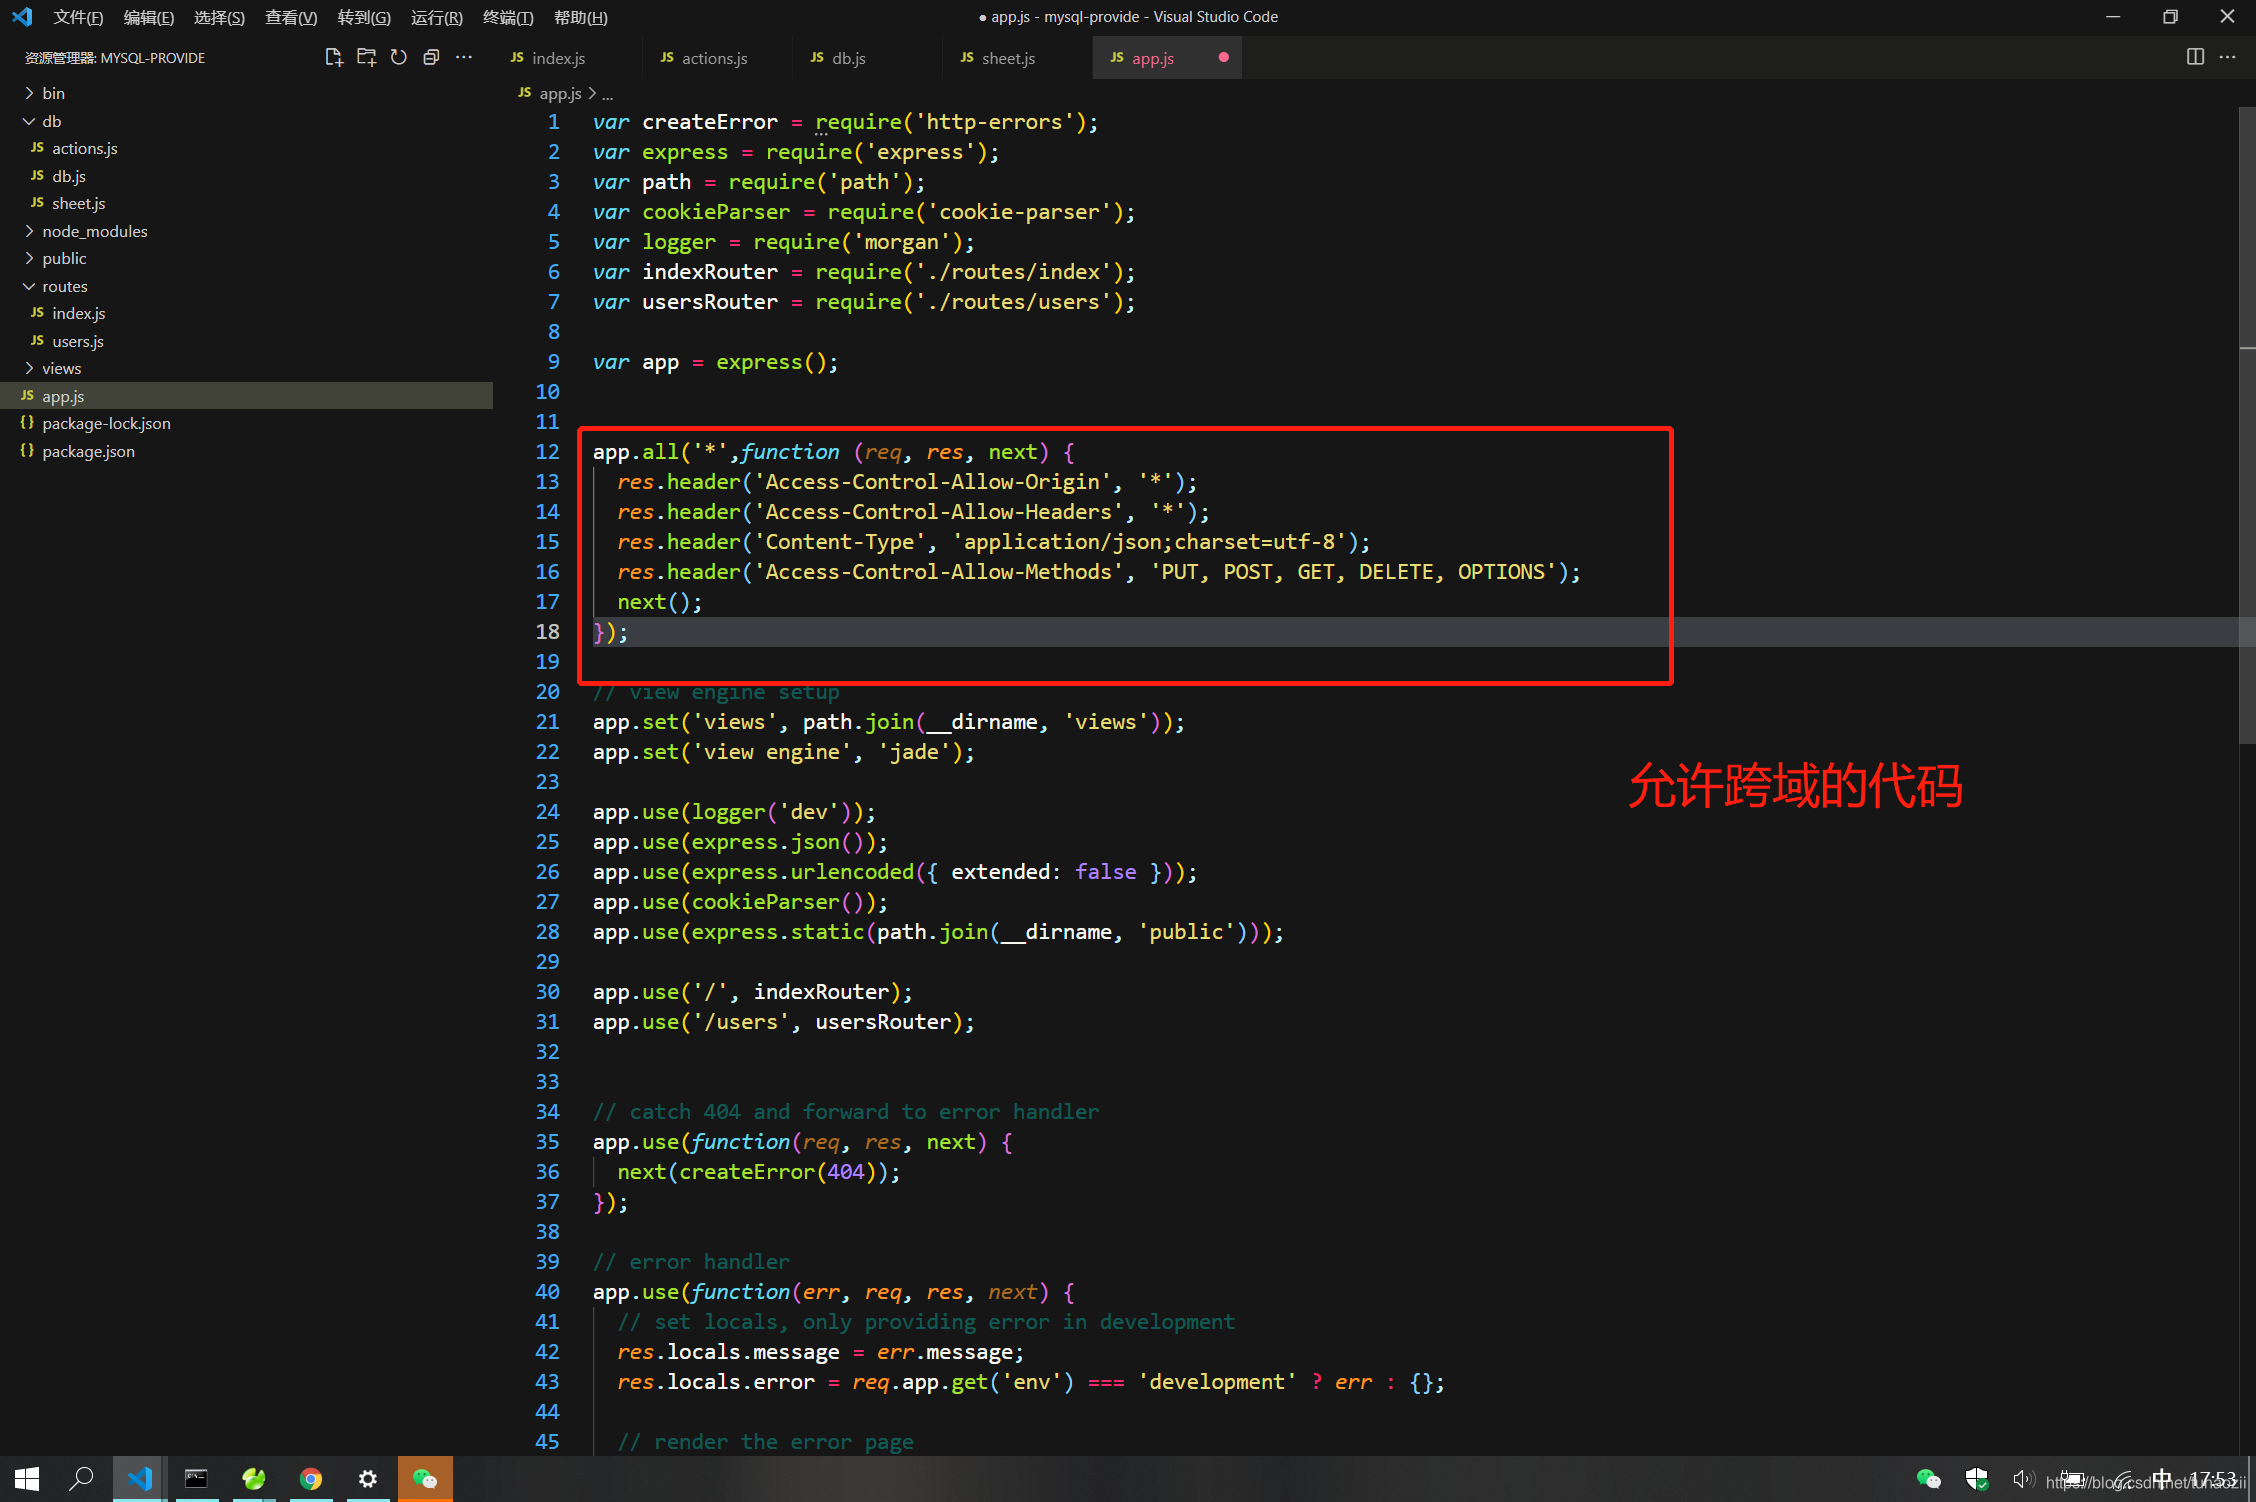Open Chrome from the taskbar
Screen dimensions: 2256x1502
click(x=311, y=1479)
